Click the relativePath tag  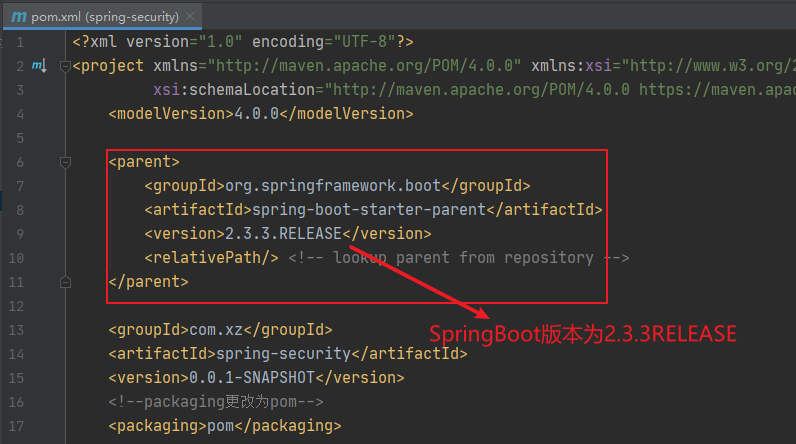coord(212,258)
